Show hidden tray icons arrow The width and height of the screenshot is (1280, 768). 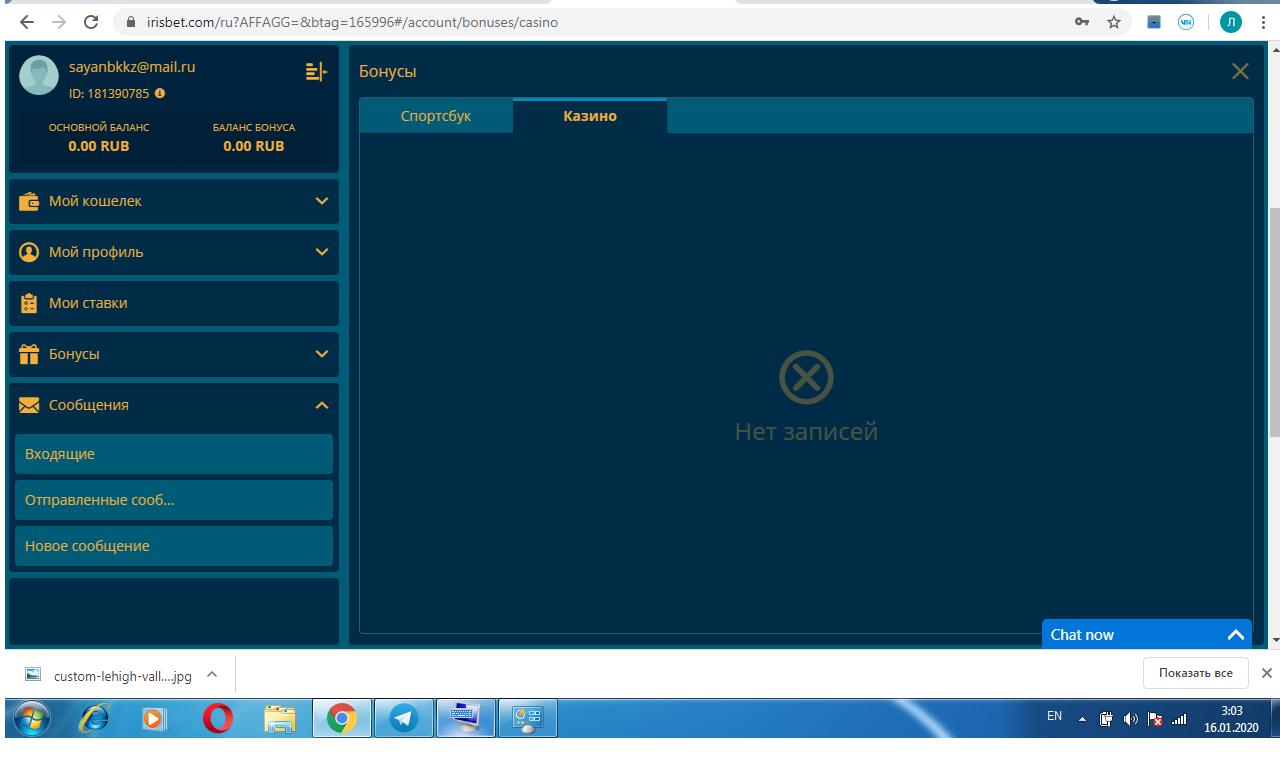click(1081, 719)
